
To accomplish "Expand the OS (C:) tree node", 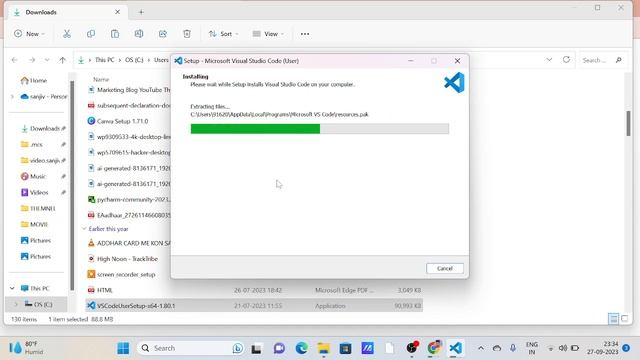I will coord(16,304).
